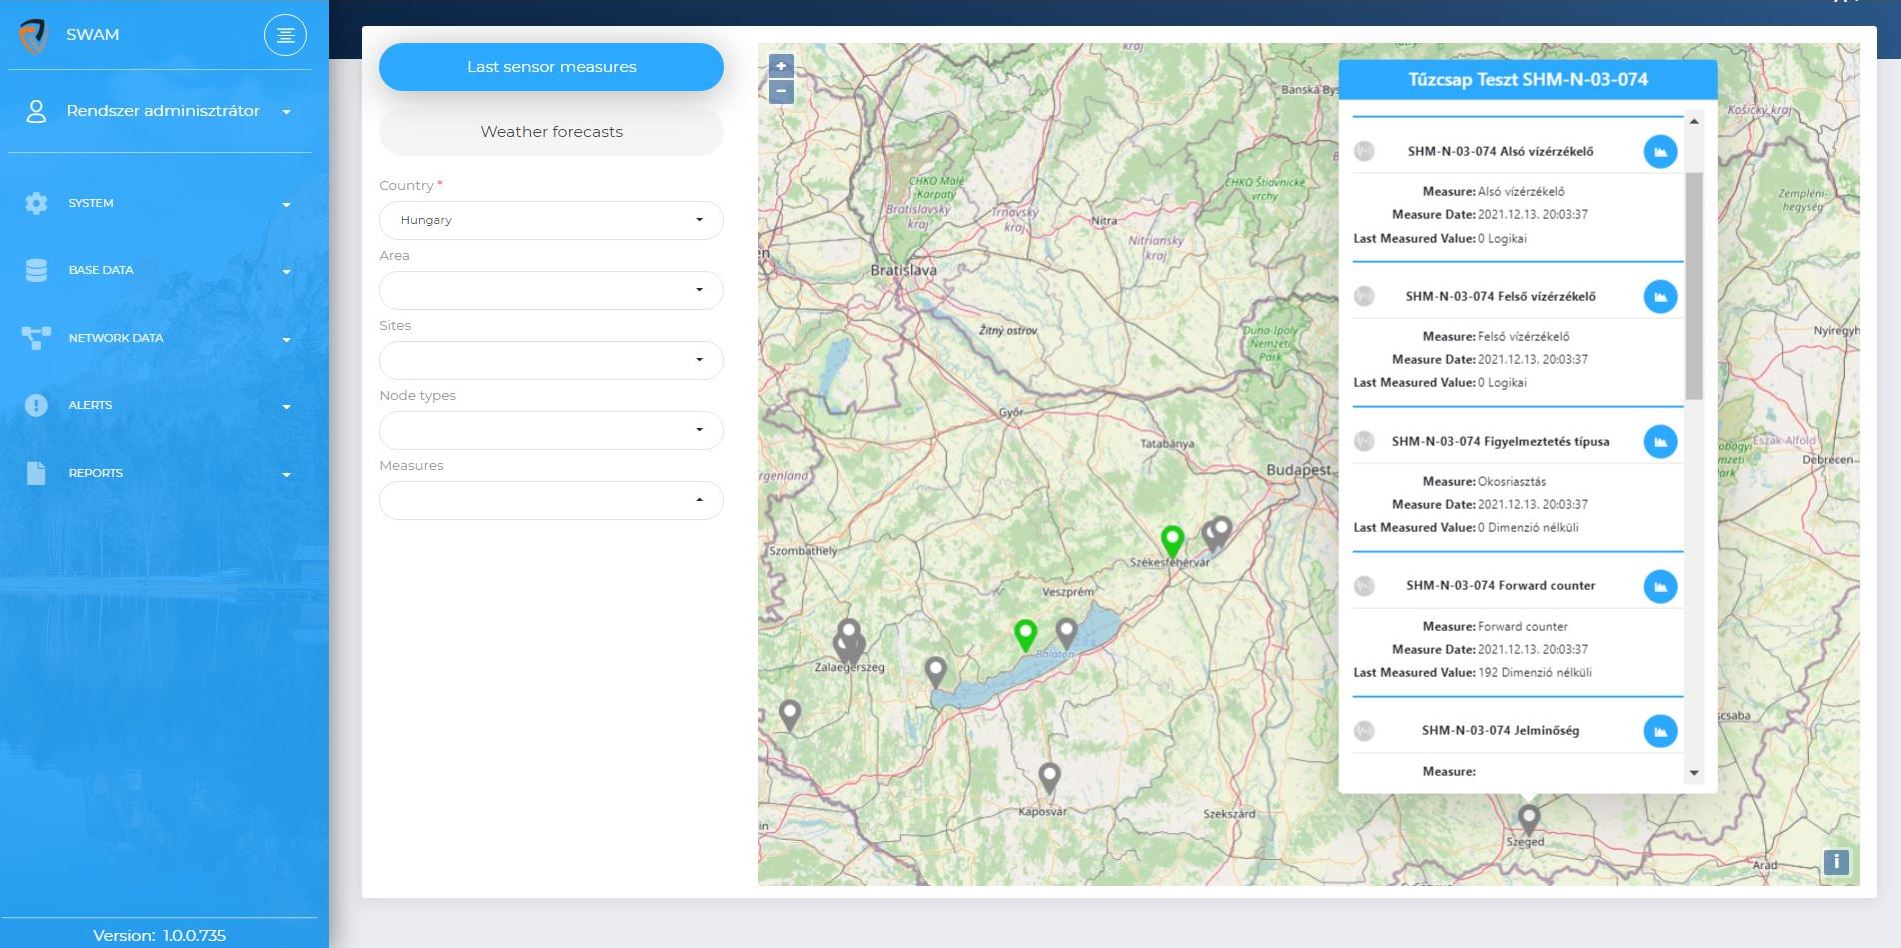Toggle the sidebar hamburger menu button
The height and width of the screenshot is (948, 1901).
(285, 35)
